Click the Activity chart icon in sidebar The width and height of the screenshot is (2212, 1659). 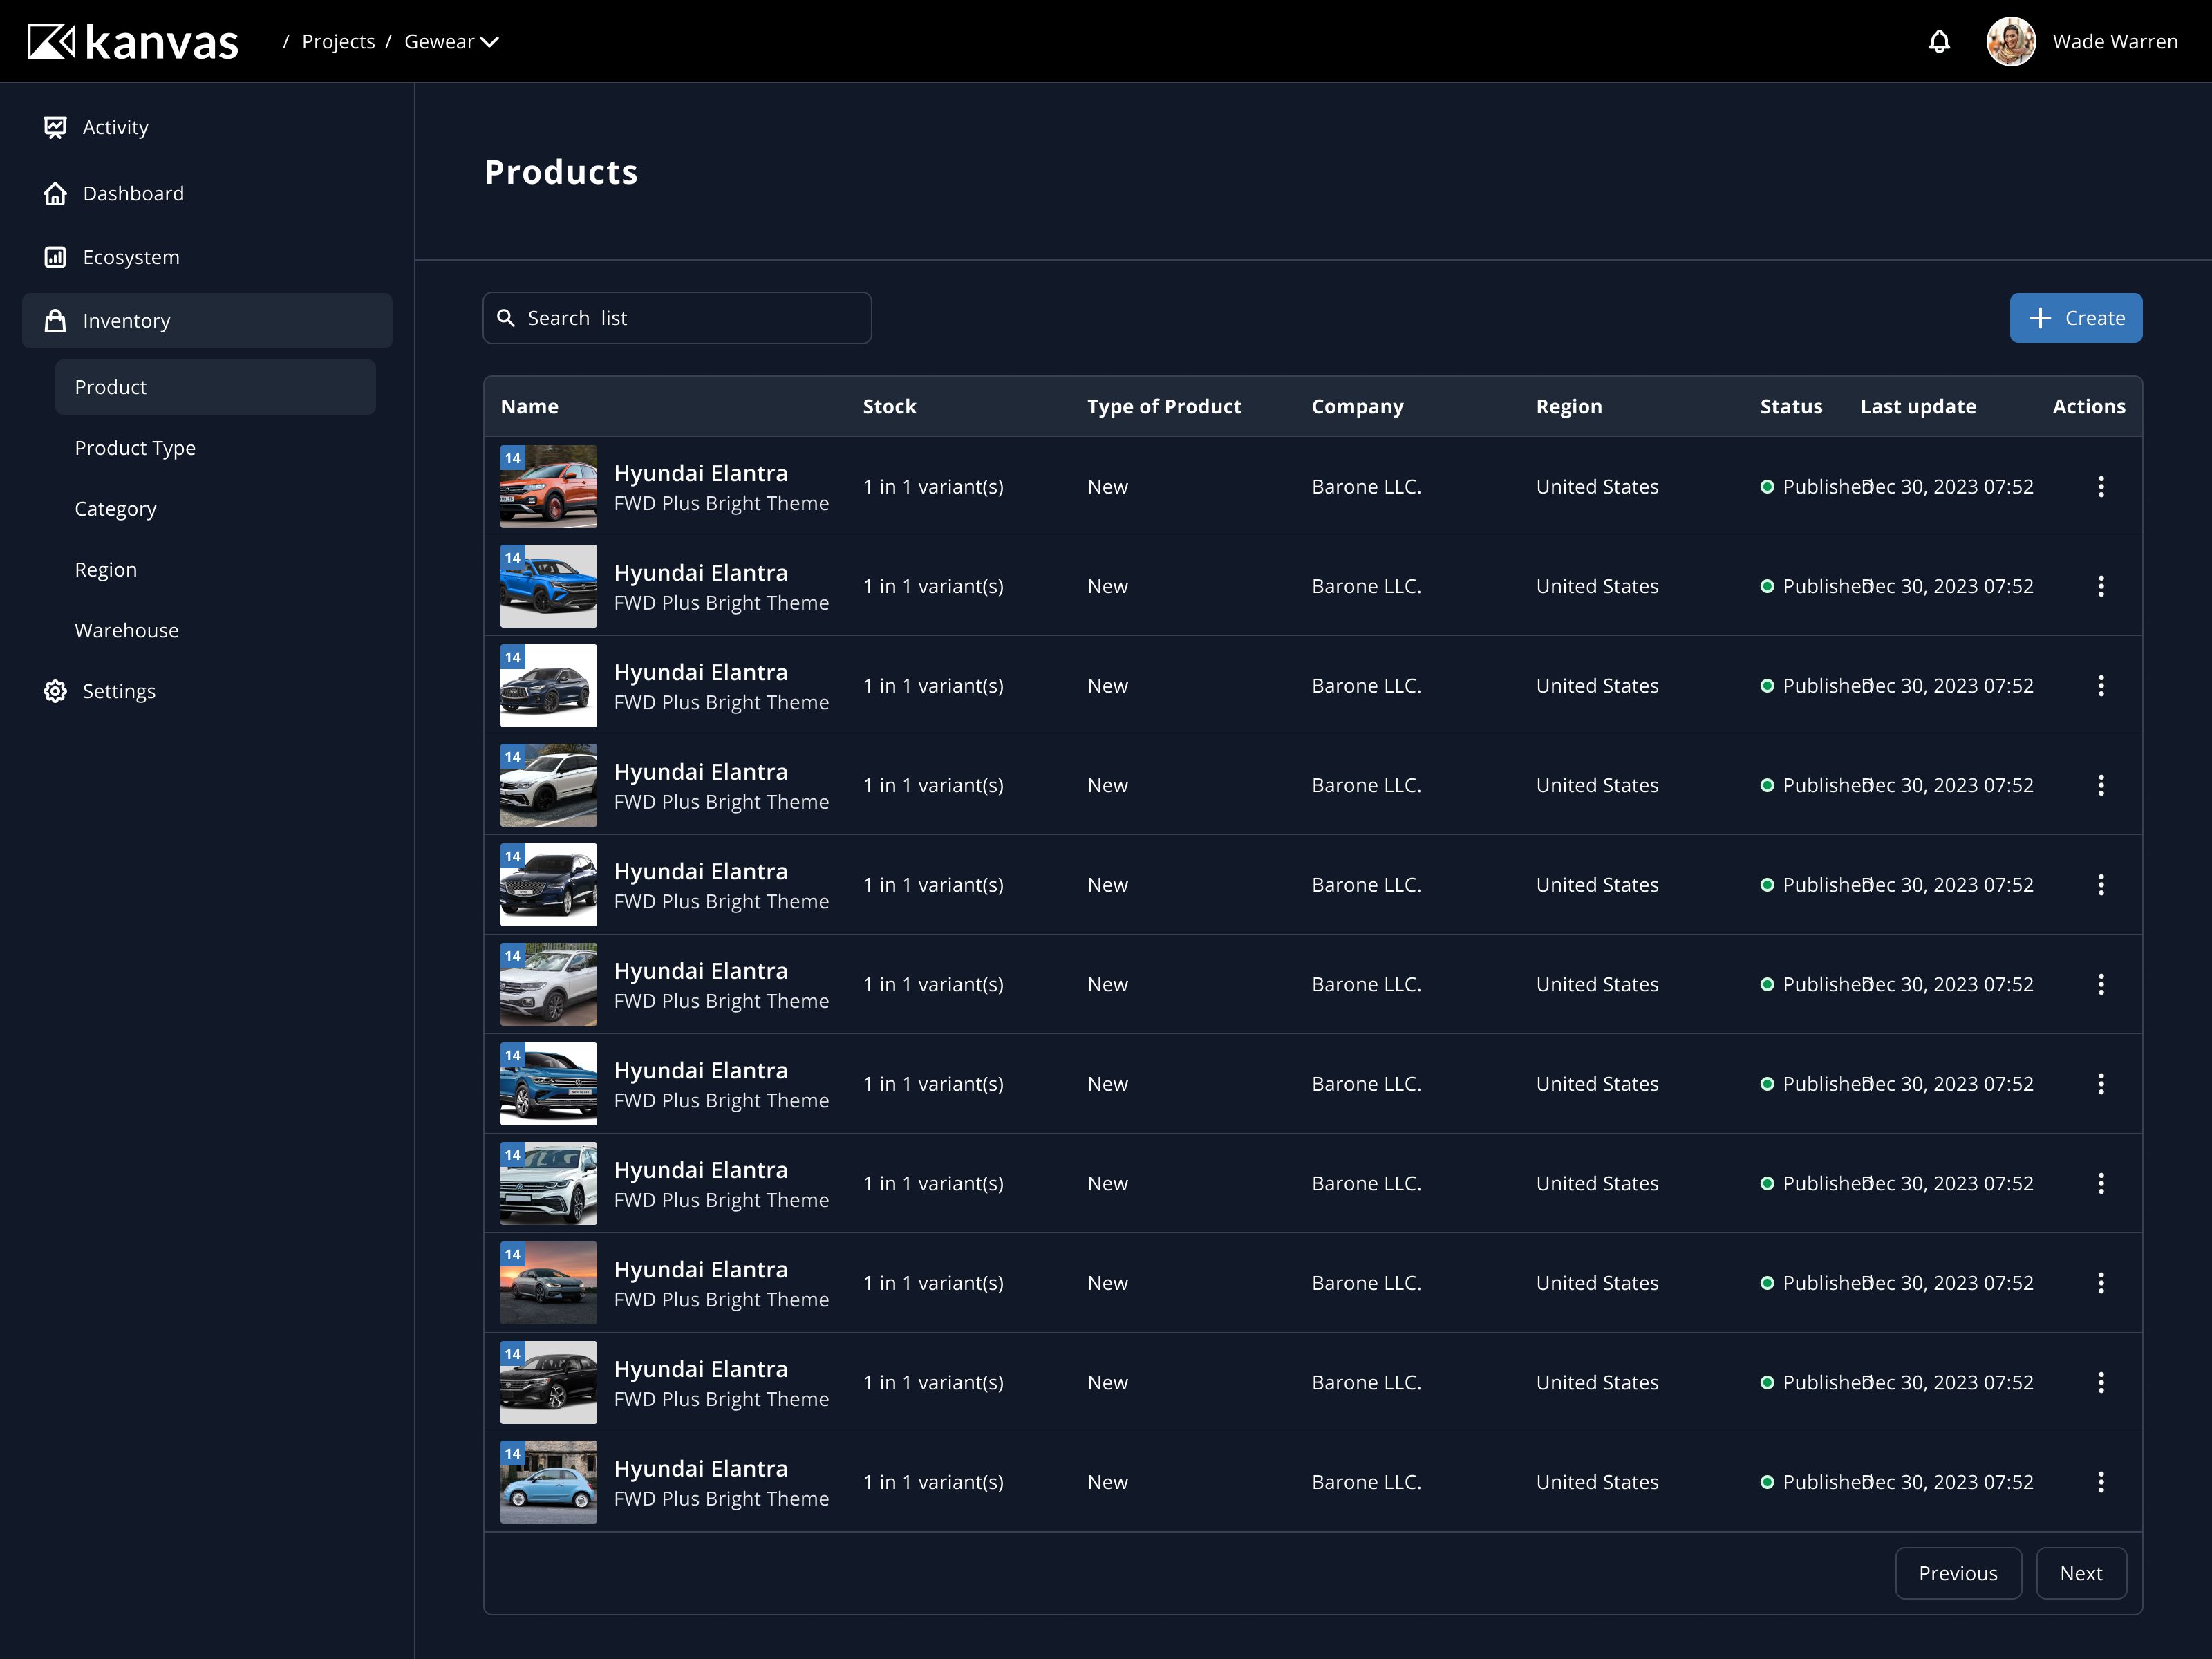coord(55,127)
